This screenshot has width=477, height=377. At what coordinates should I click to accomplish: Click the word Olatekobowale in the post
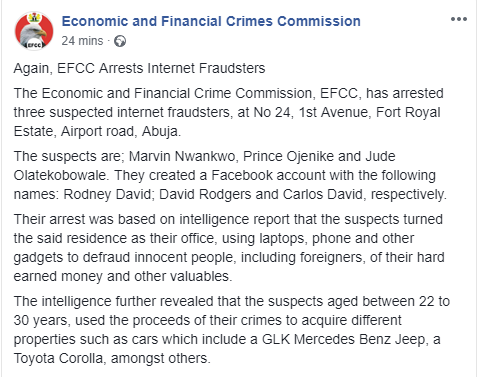point(61,175)
